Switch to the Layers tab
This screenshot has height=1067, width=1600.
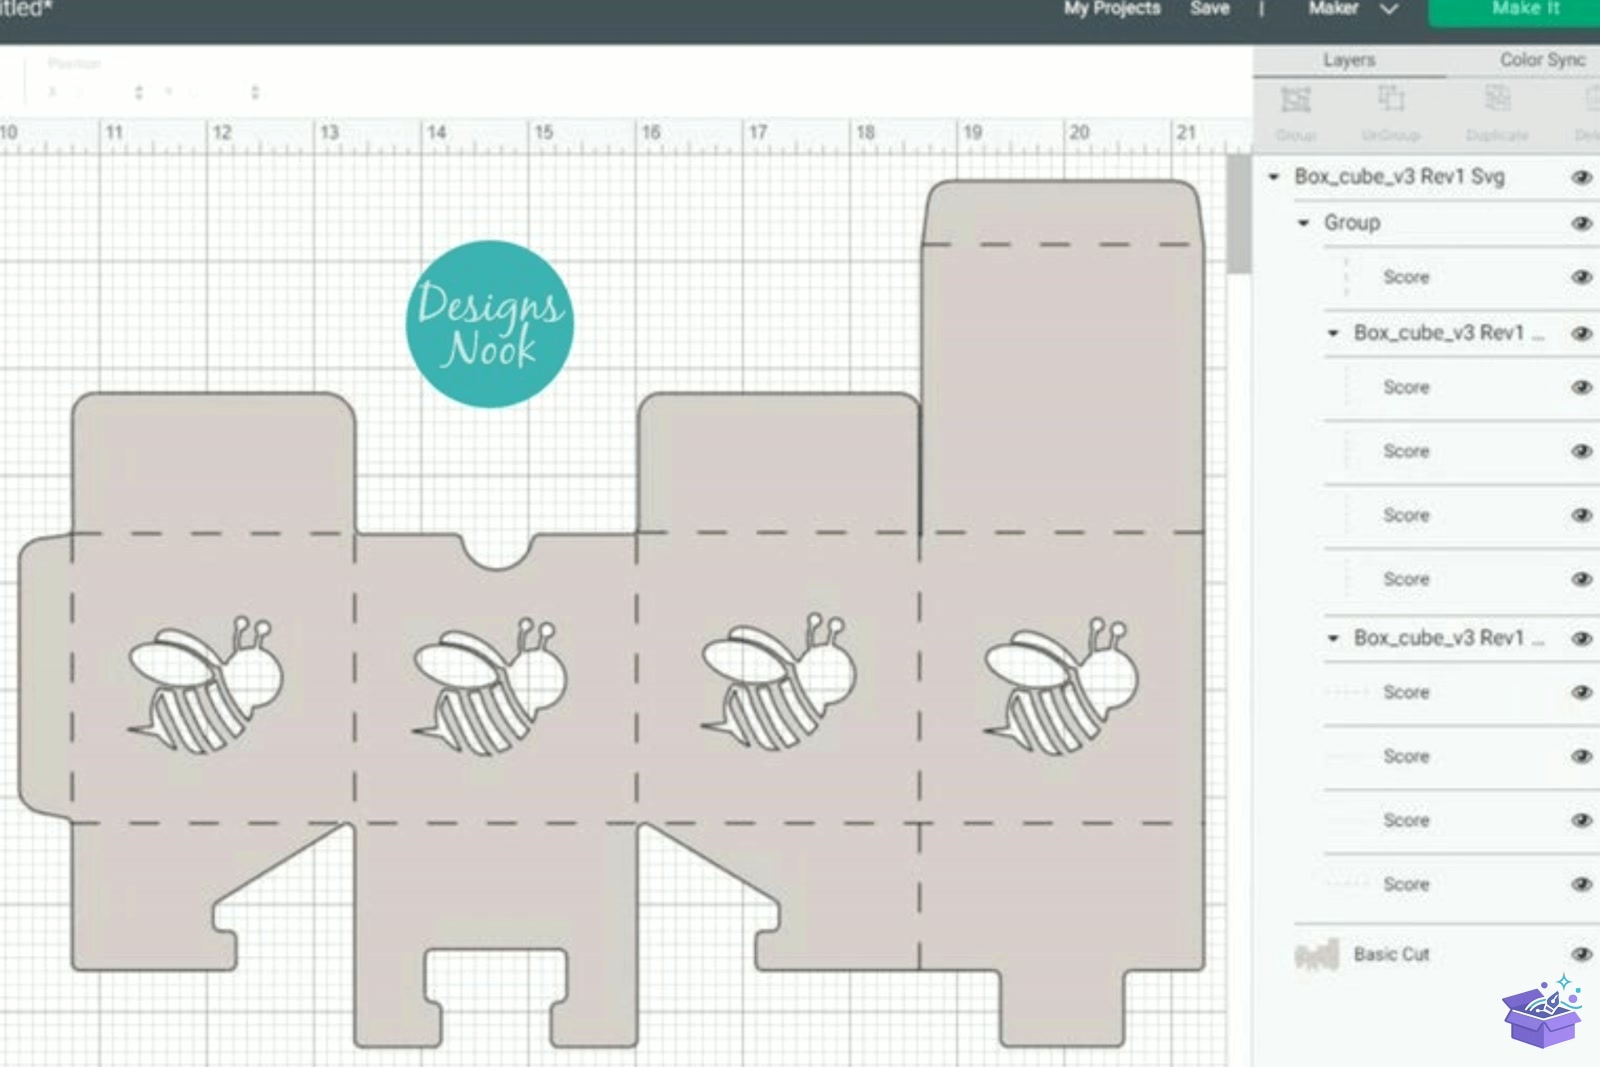(x=1349, y=60)
